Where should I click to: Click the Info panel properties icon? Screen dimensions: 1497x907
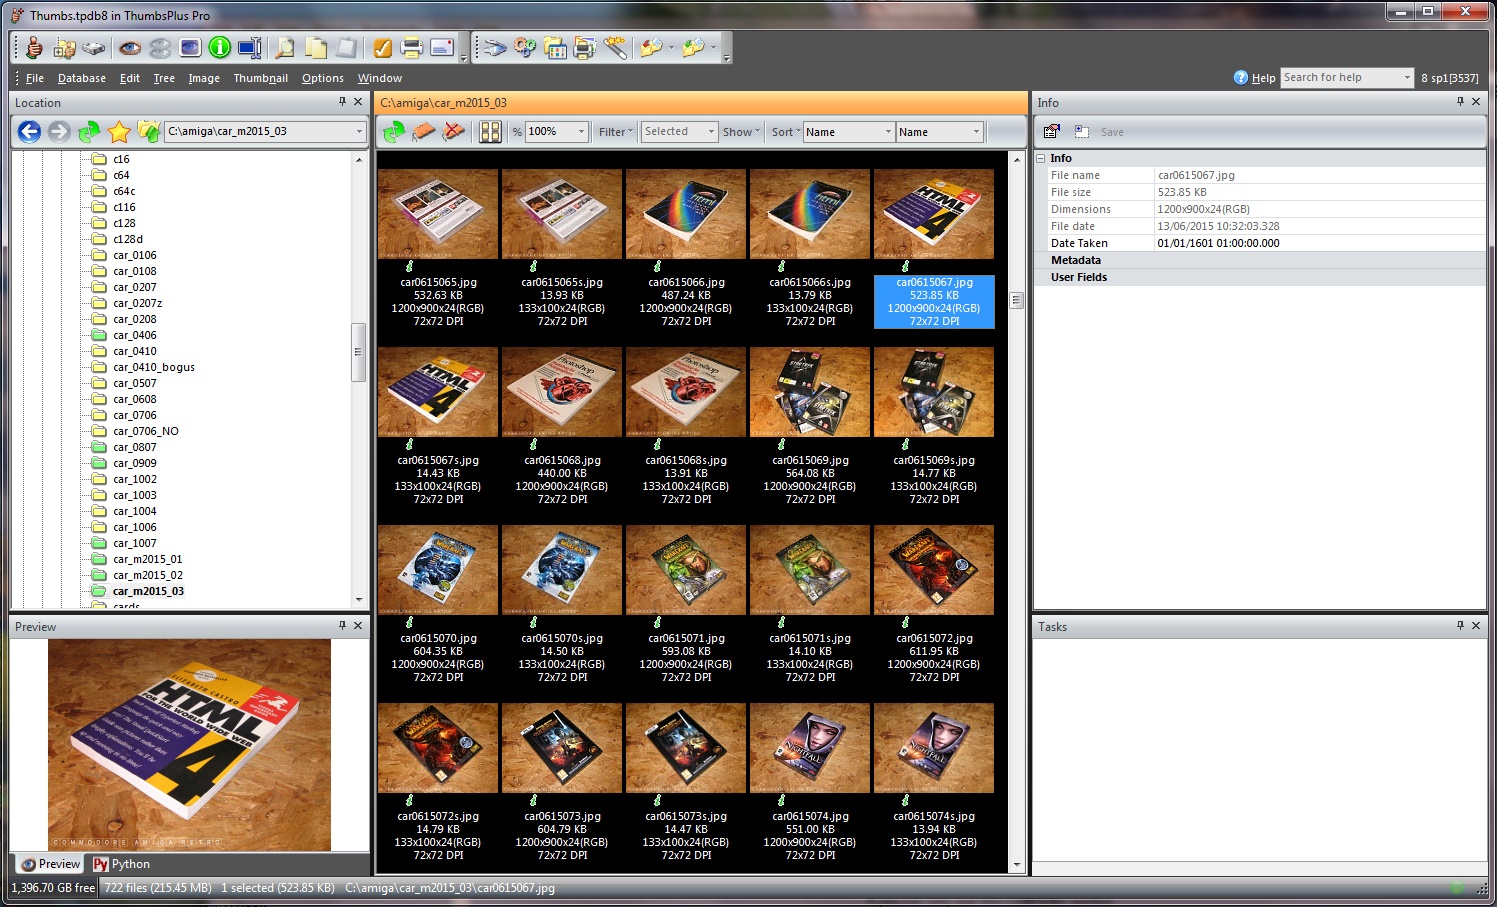[x=1052, y=131]
